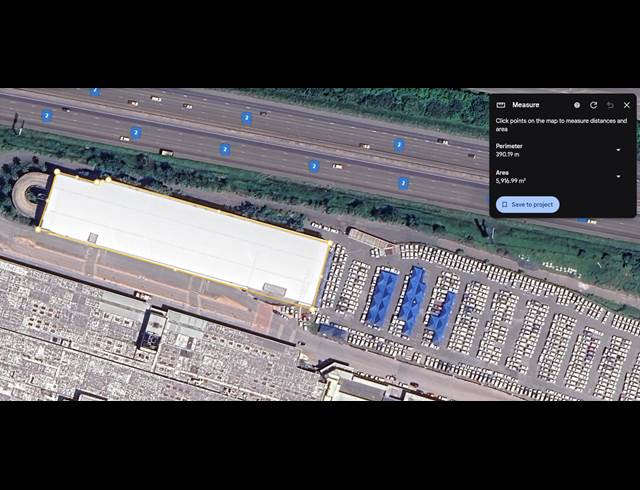Select the area value 5,916.99 m²
This screenshot has width=640, height=490.
[x=511, y=180]
